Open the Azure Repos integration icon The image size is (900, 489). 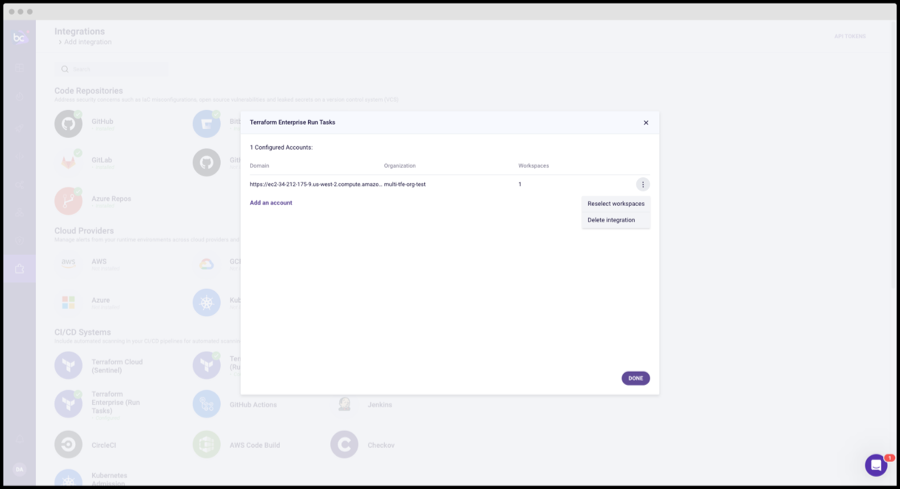click(68, 201)
